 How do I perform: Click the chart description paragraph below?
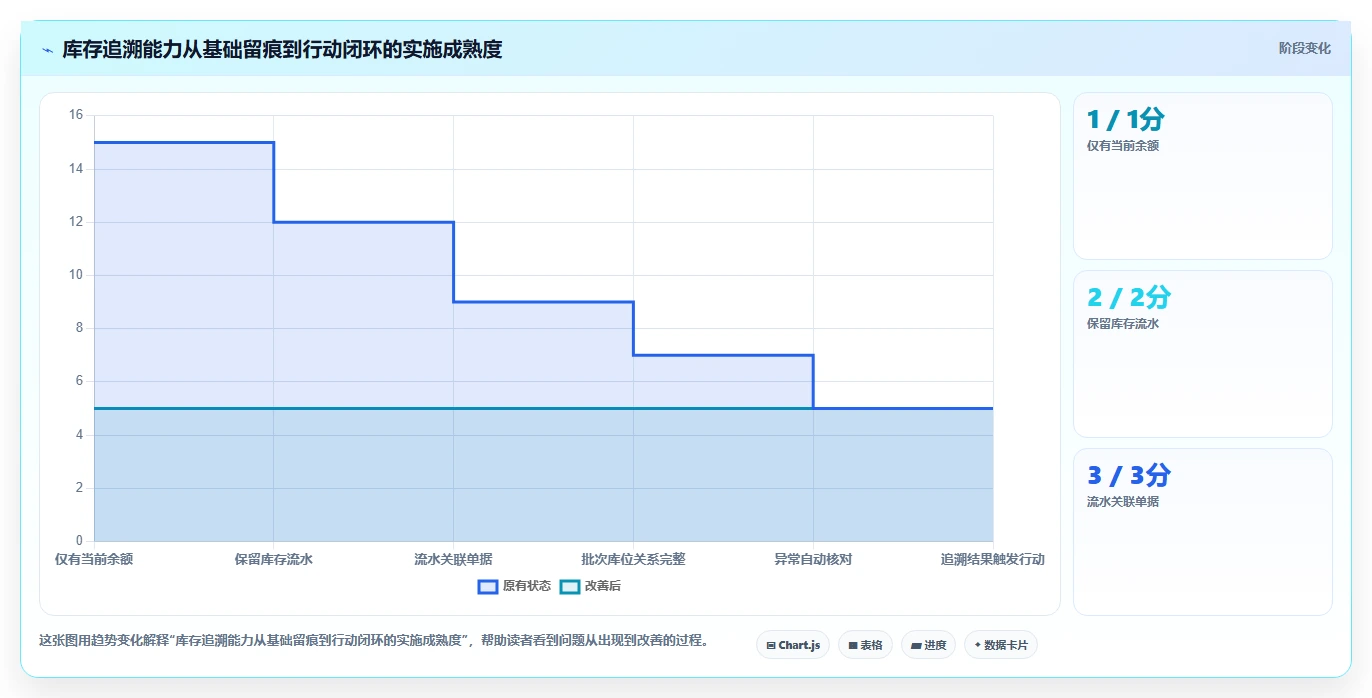coord(374,641)
